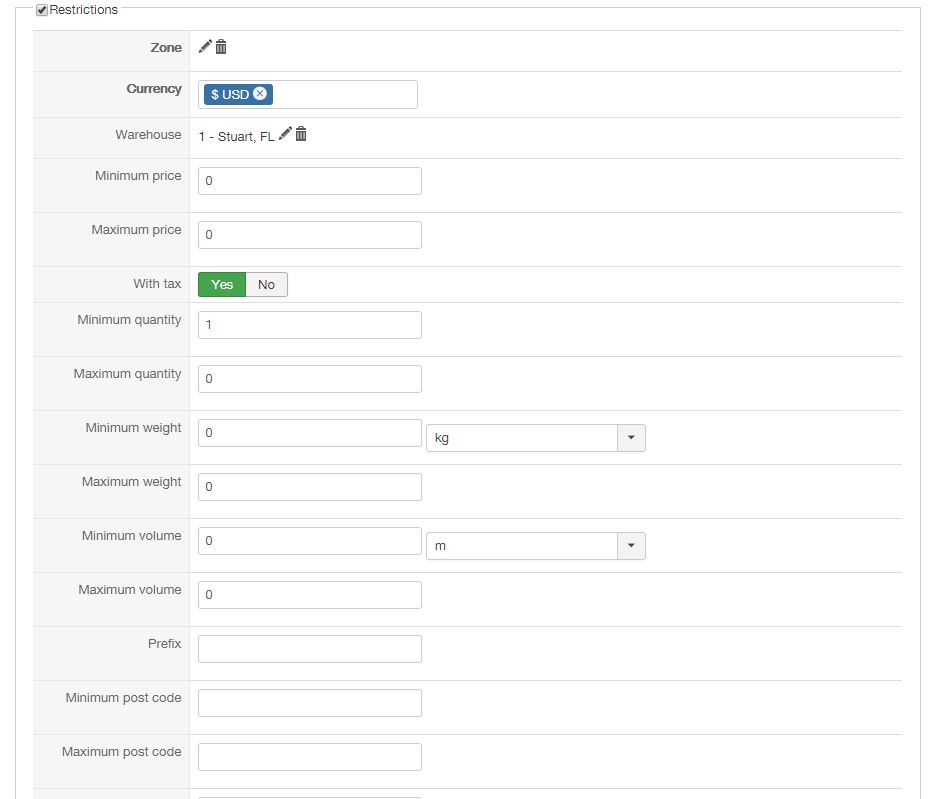Click the Currency selection field
Screen dimensions: 934x799
[x=340, y=94]
